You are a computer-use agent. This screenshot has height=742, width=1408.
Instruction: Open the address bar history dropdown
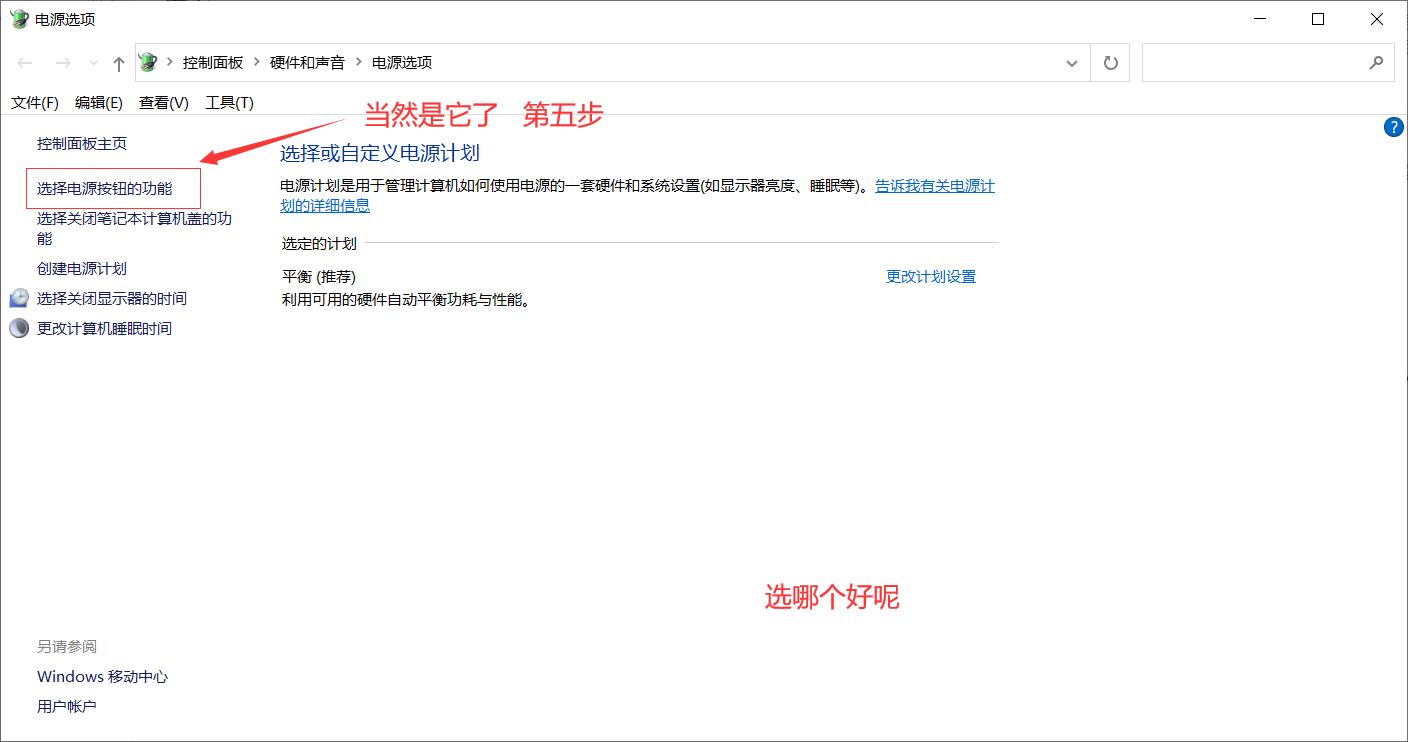point(1071,62)
